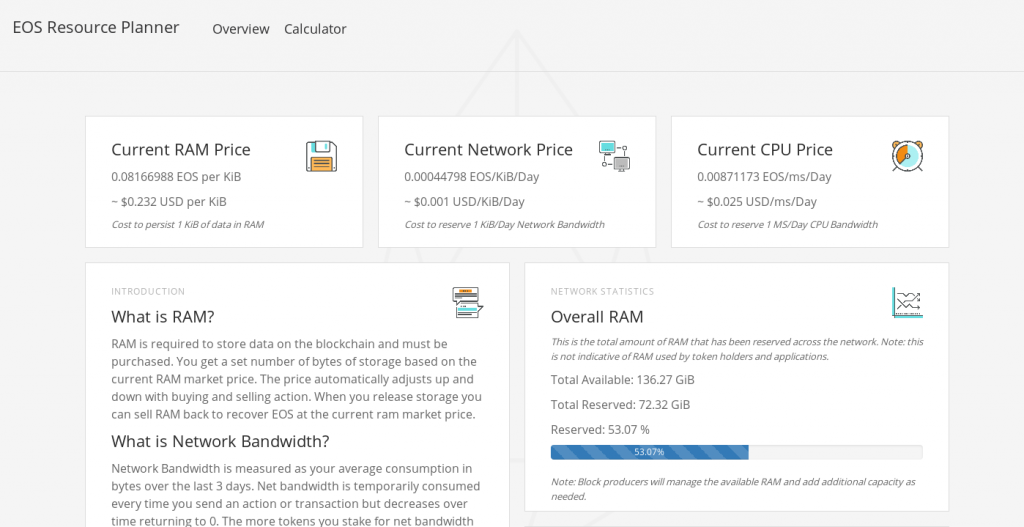Screen dimensions: 1024x527
Task: Click 0.08166988 EOS per KiB value
Action: [176, 177]
